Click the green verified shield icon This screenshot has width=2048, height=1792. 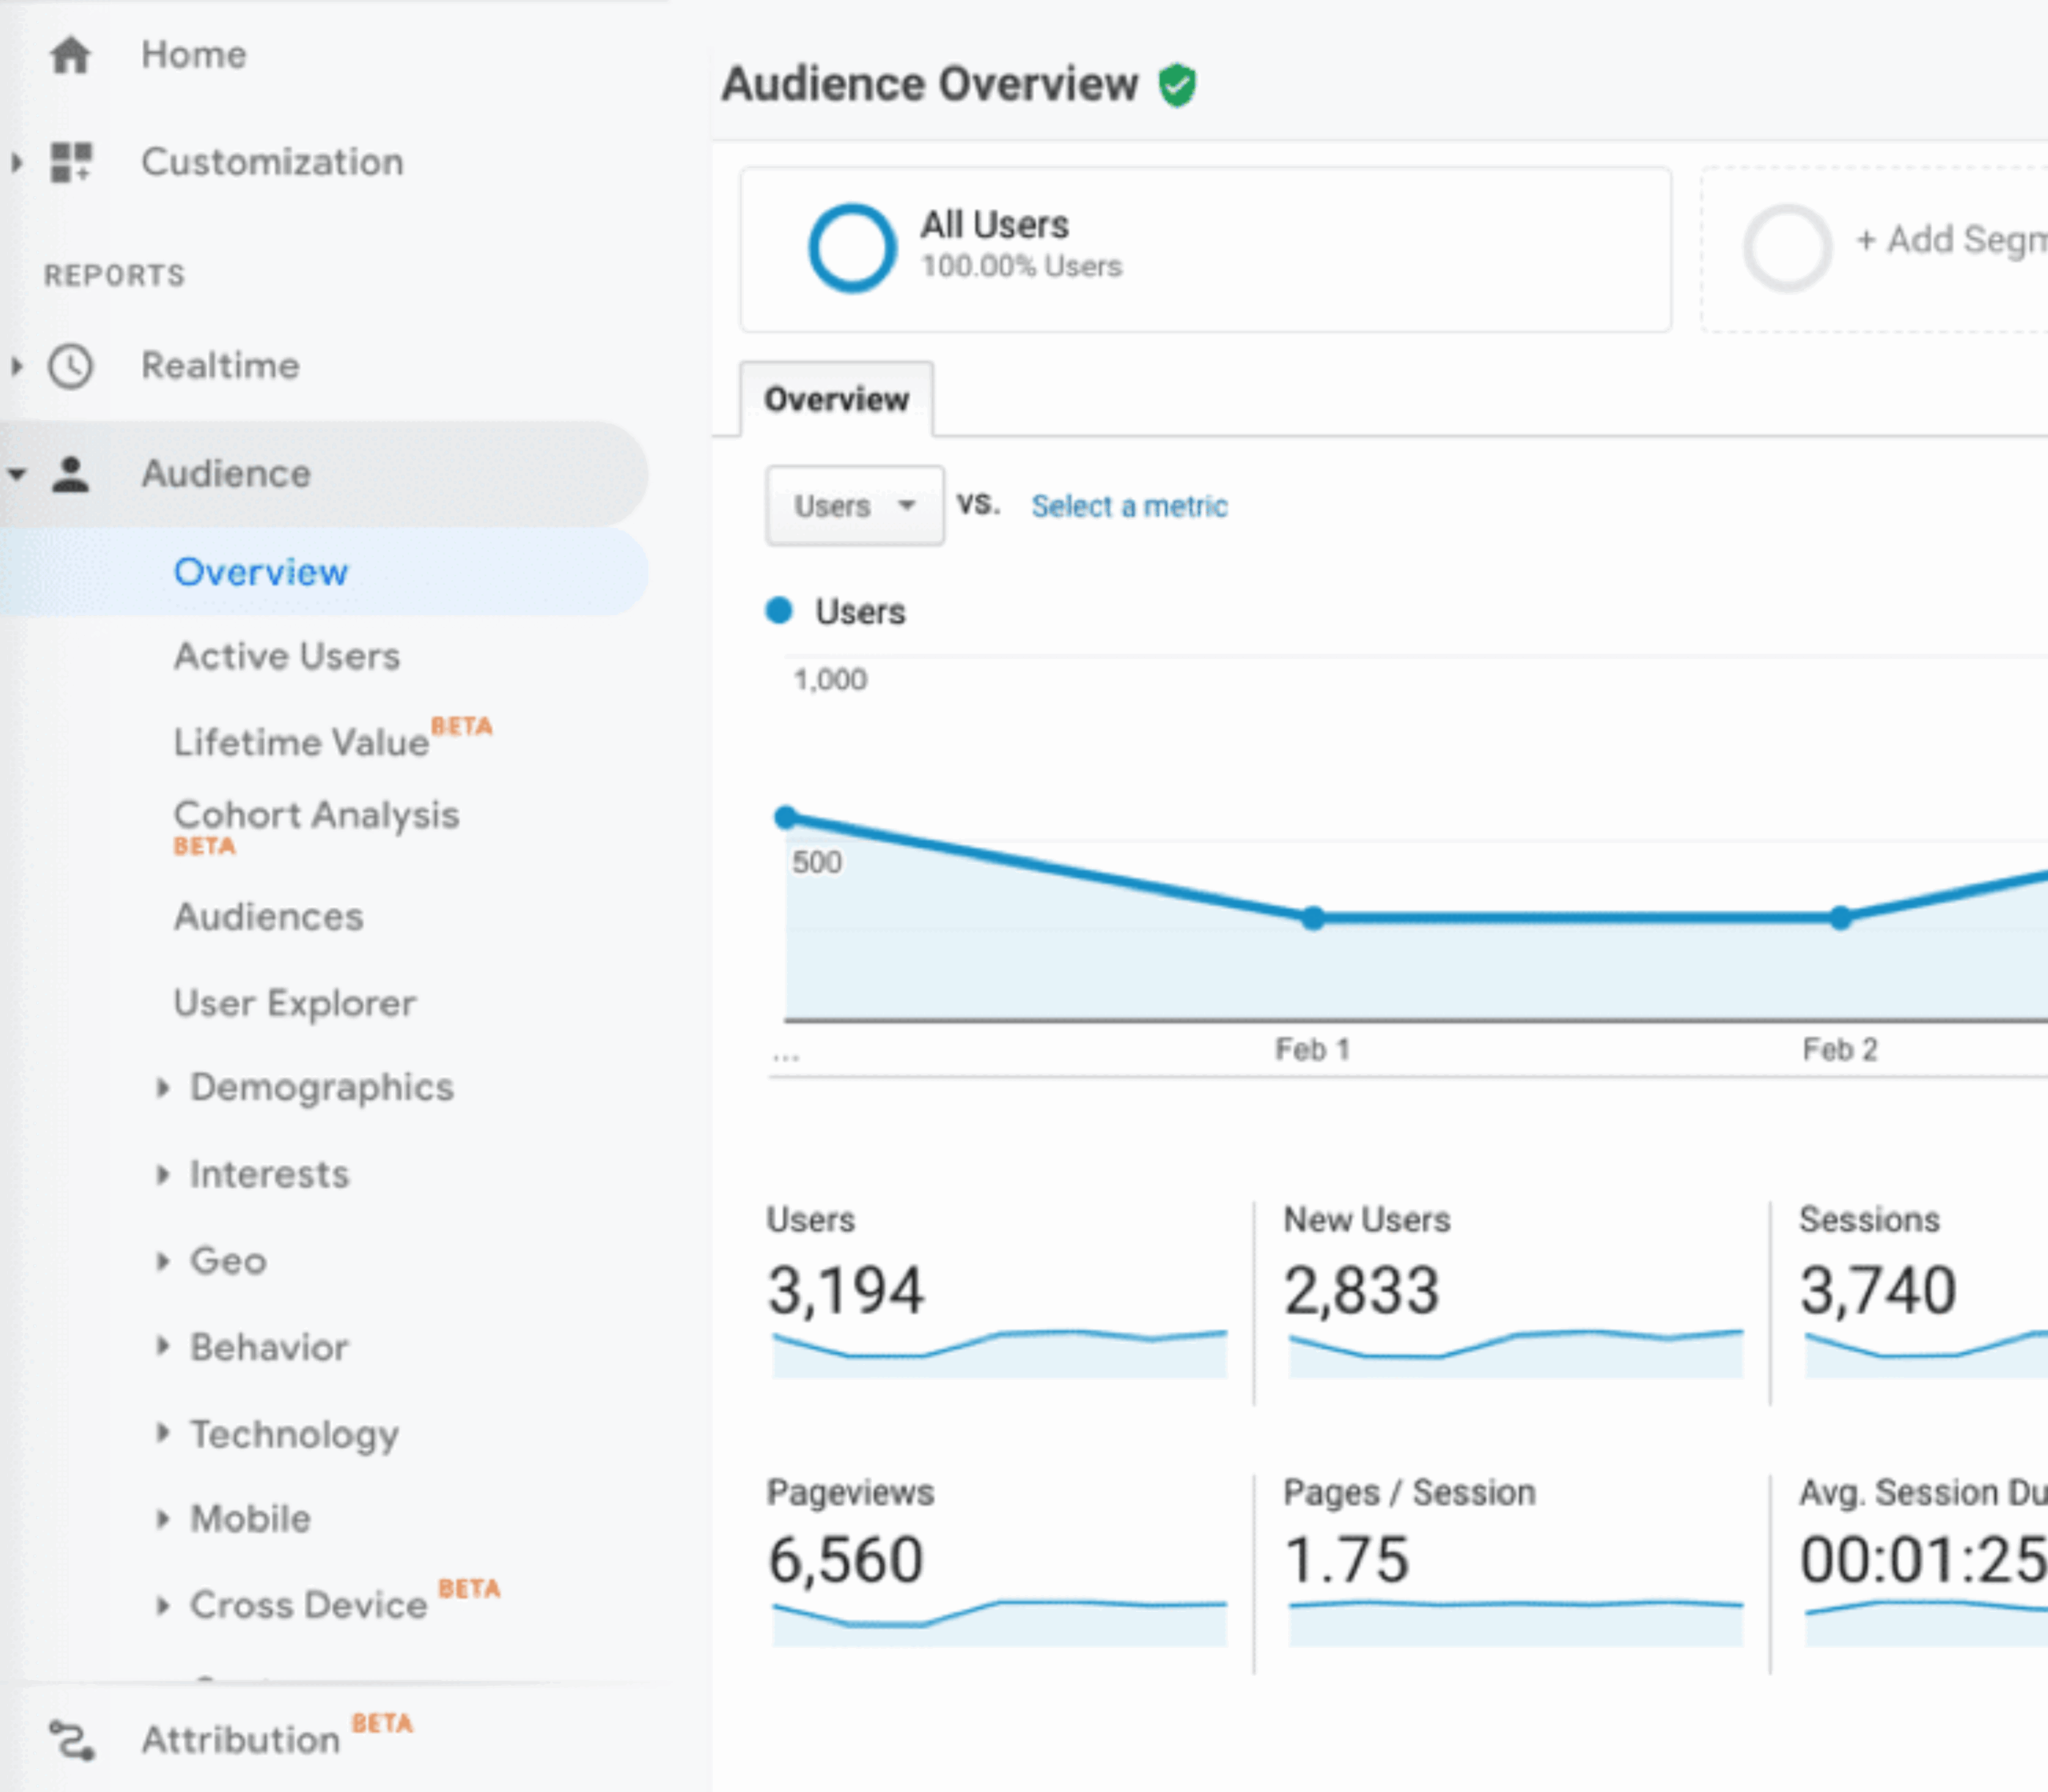coord(1177,85)
